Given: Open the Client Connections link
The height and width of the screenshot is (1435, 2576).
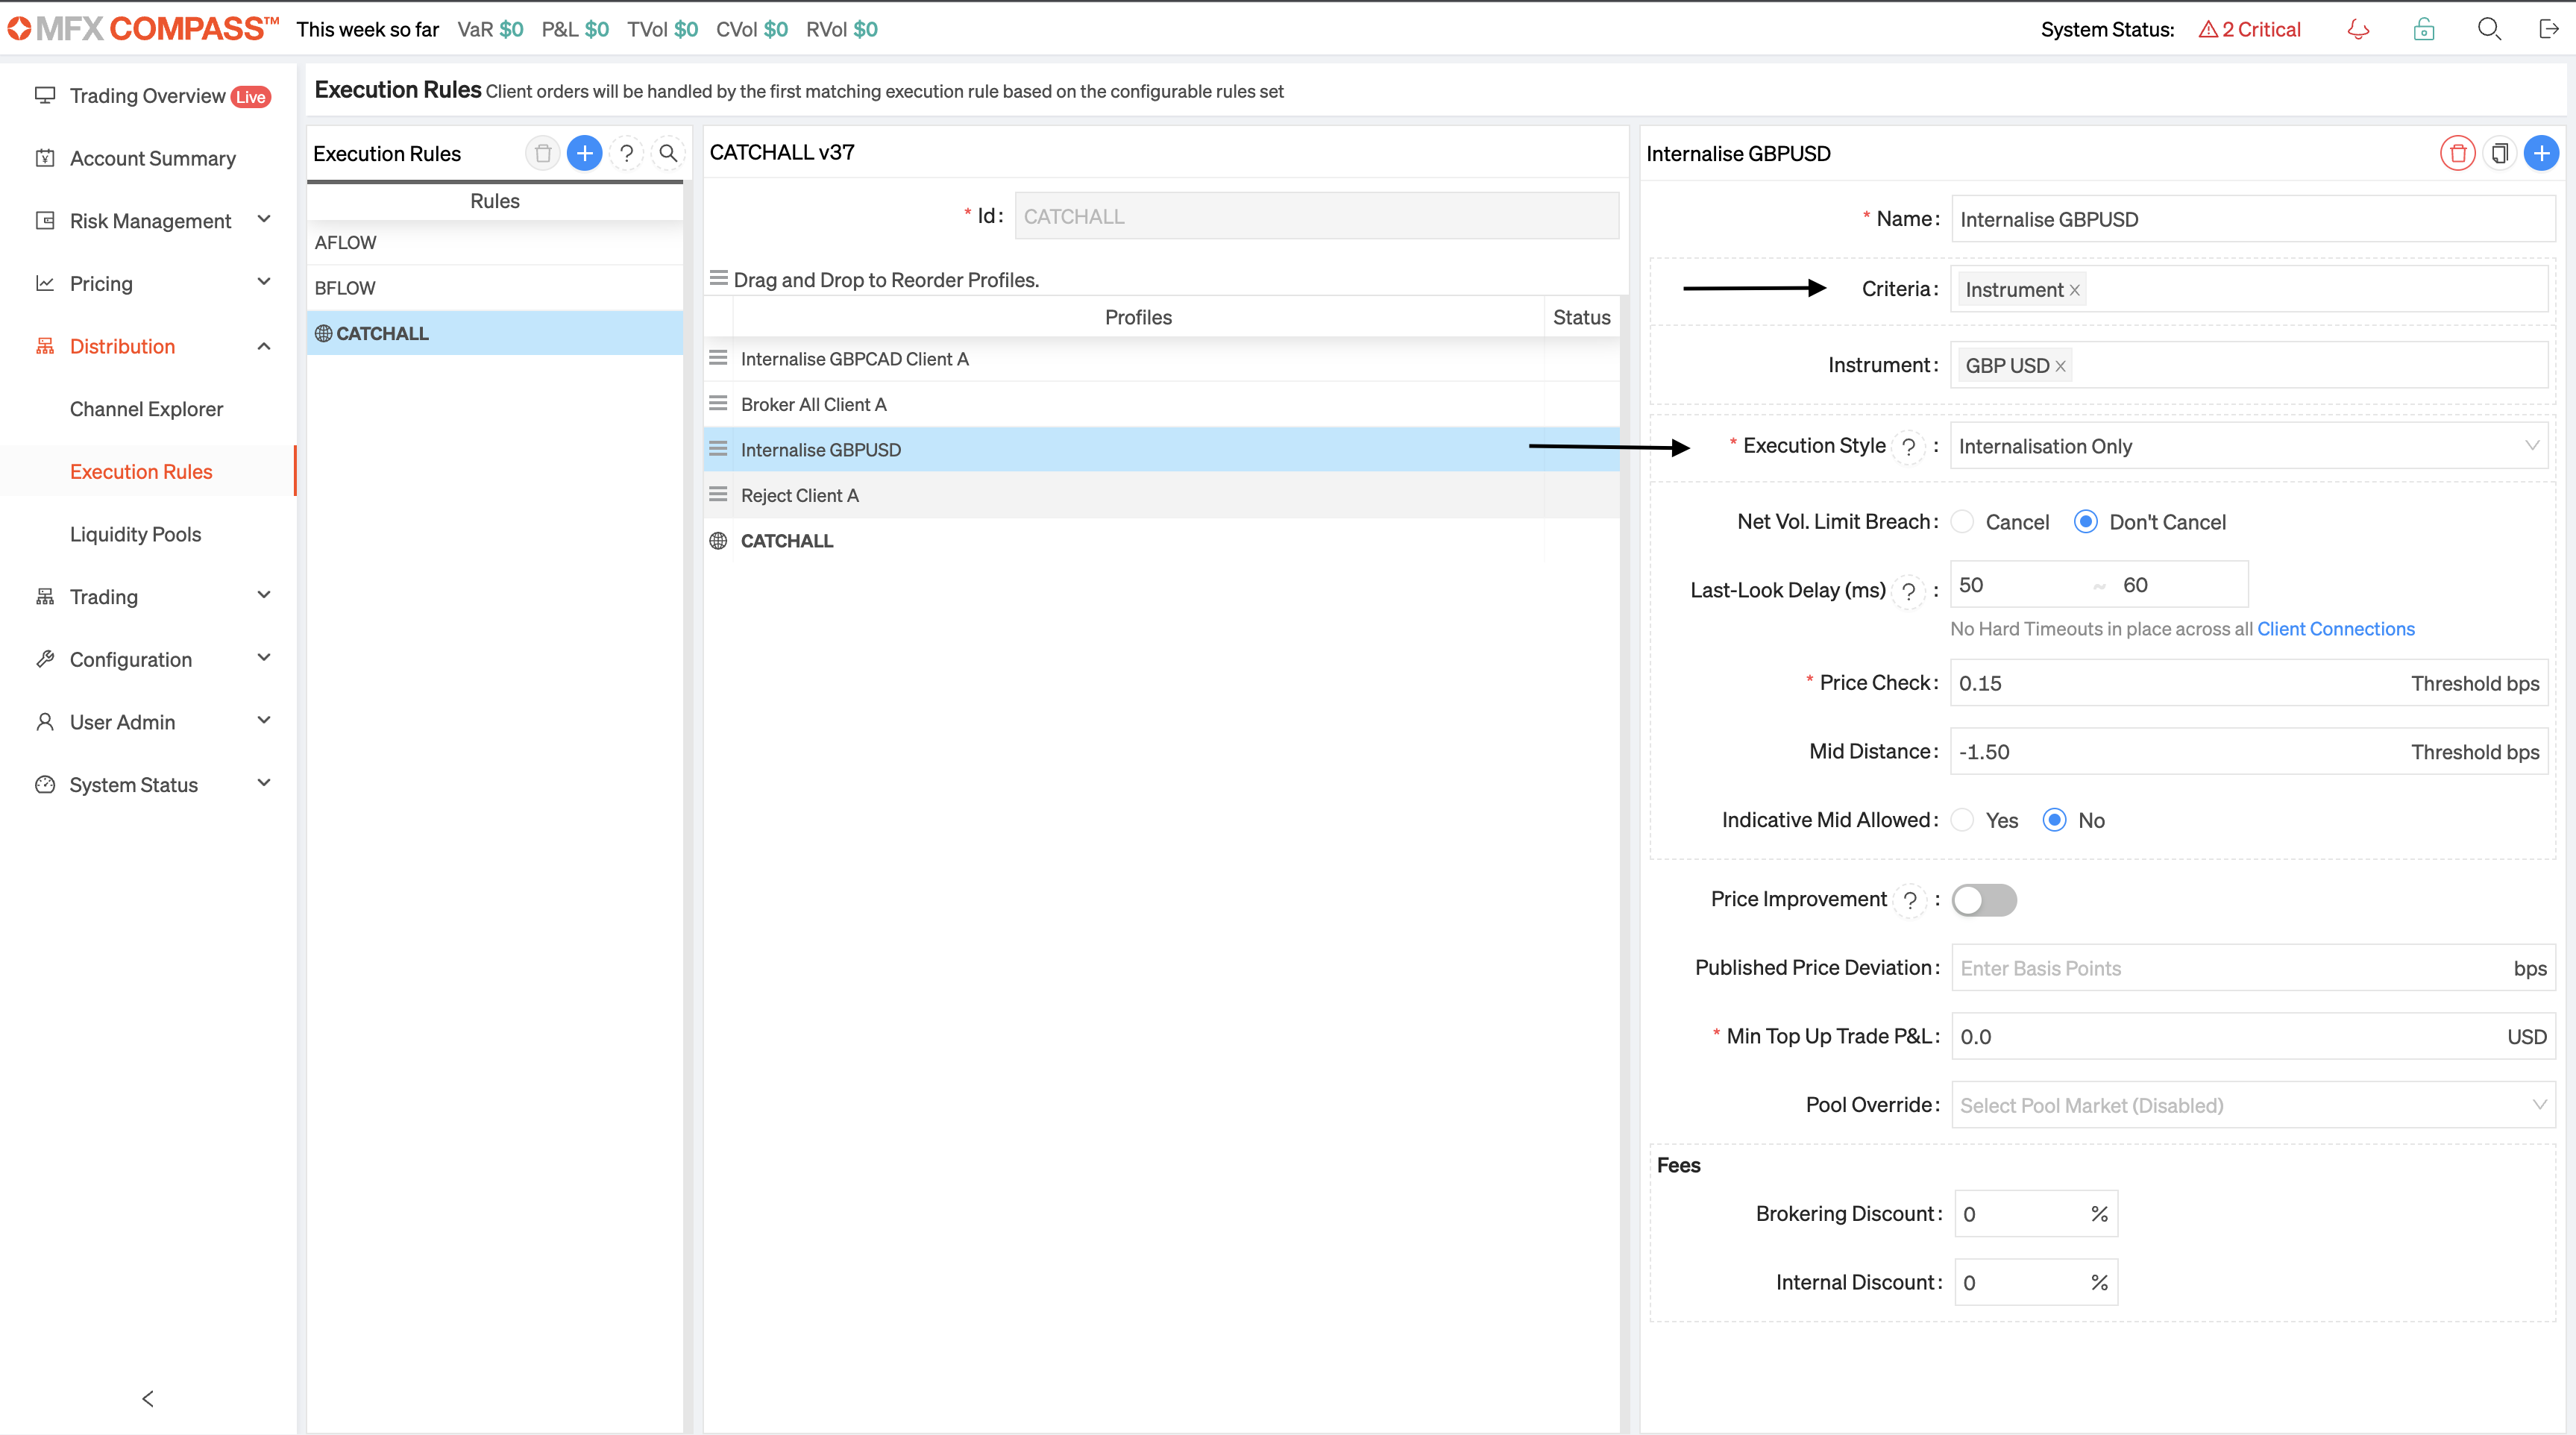Looking at the screenshot, I should (x=2336, y=629).
